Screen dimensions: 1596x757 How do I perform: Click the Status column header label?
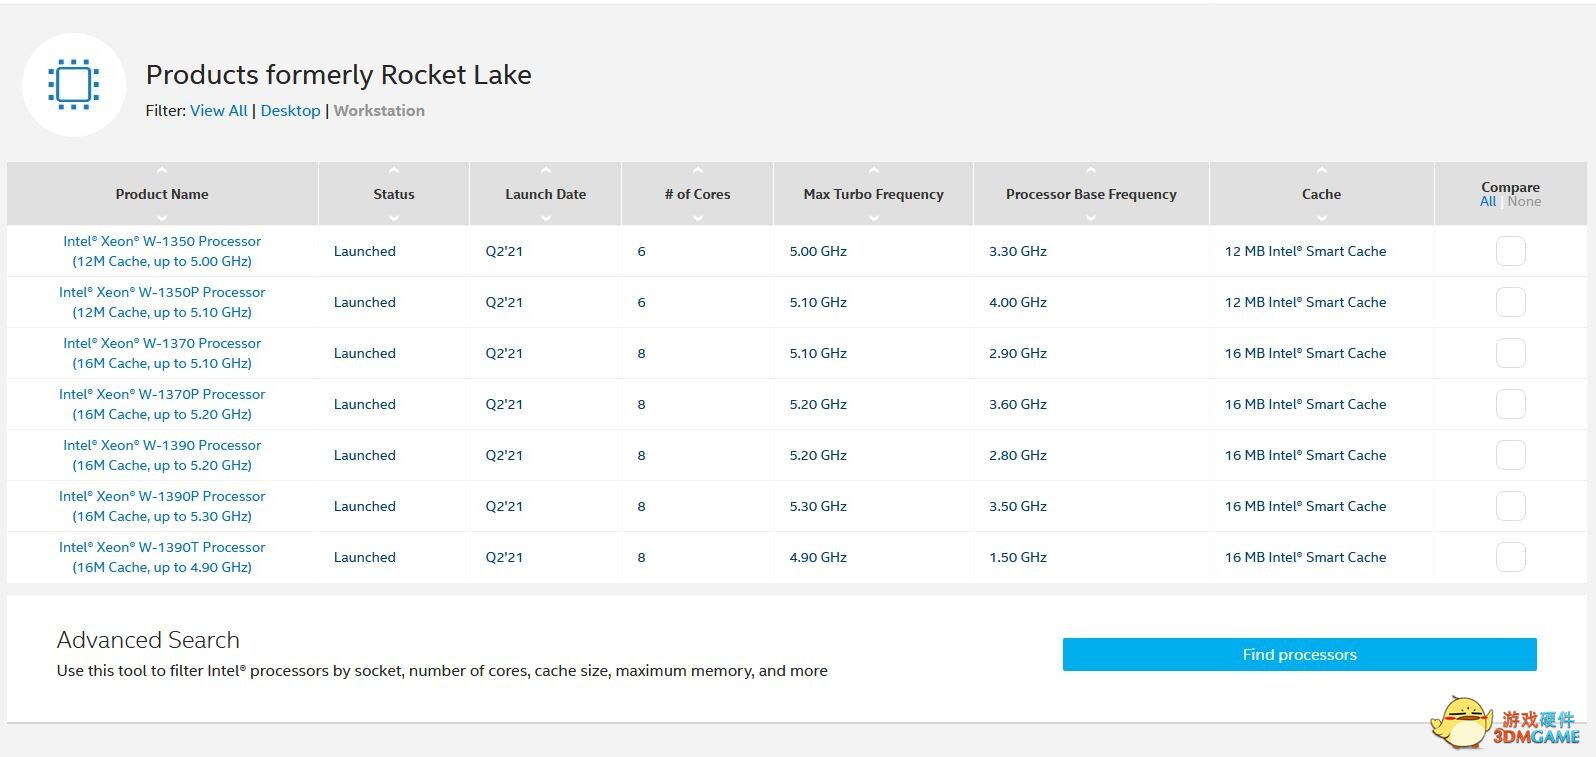click(394, 194)
